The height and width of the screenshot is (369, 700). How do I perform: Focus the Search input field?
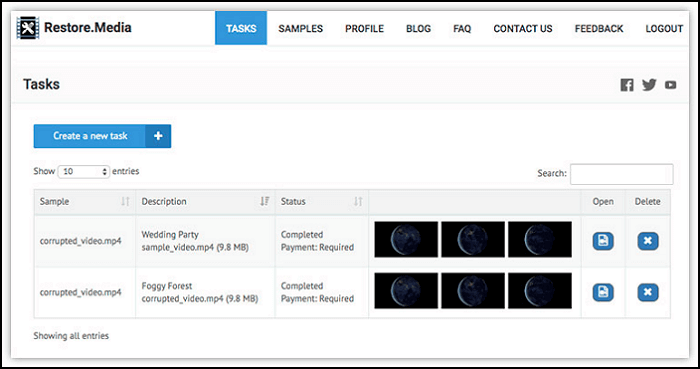[x=621, y=174]
